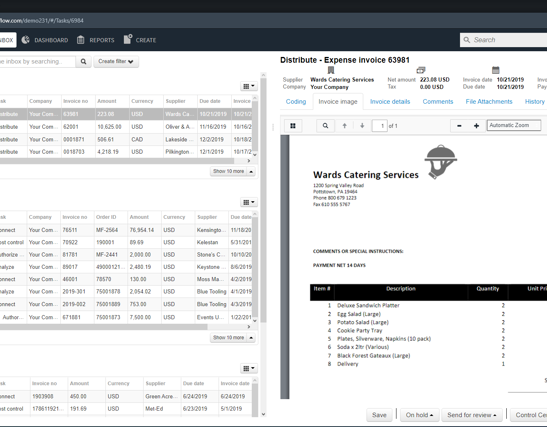Image resolution: width=547 pixels, height=427 pixels.
Task: Select invoice row 0001871
Action: (126, 139)
